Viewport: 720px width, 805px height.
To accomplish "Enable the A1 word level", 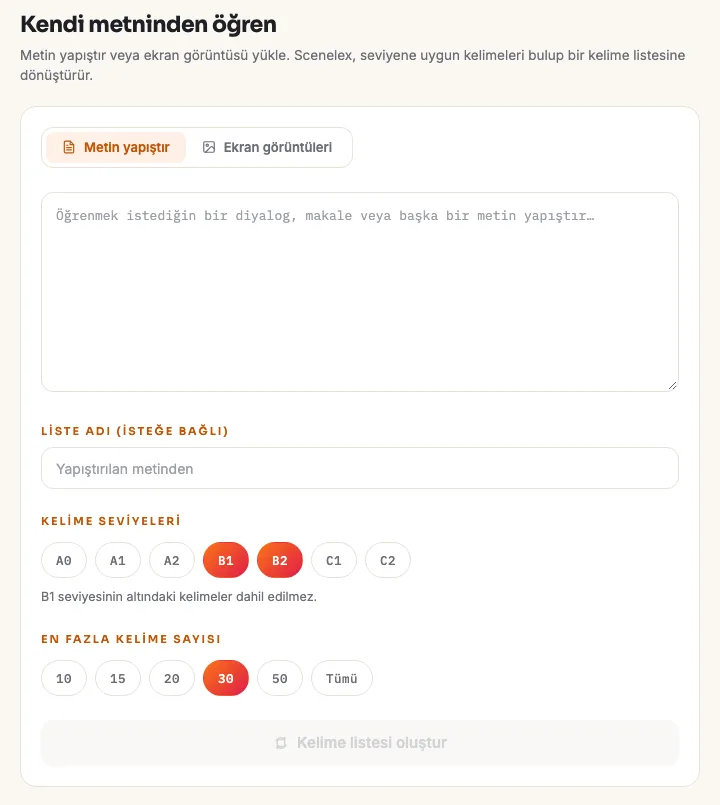I will 118,560.
